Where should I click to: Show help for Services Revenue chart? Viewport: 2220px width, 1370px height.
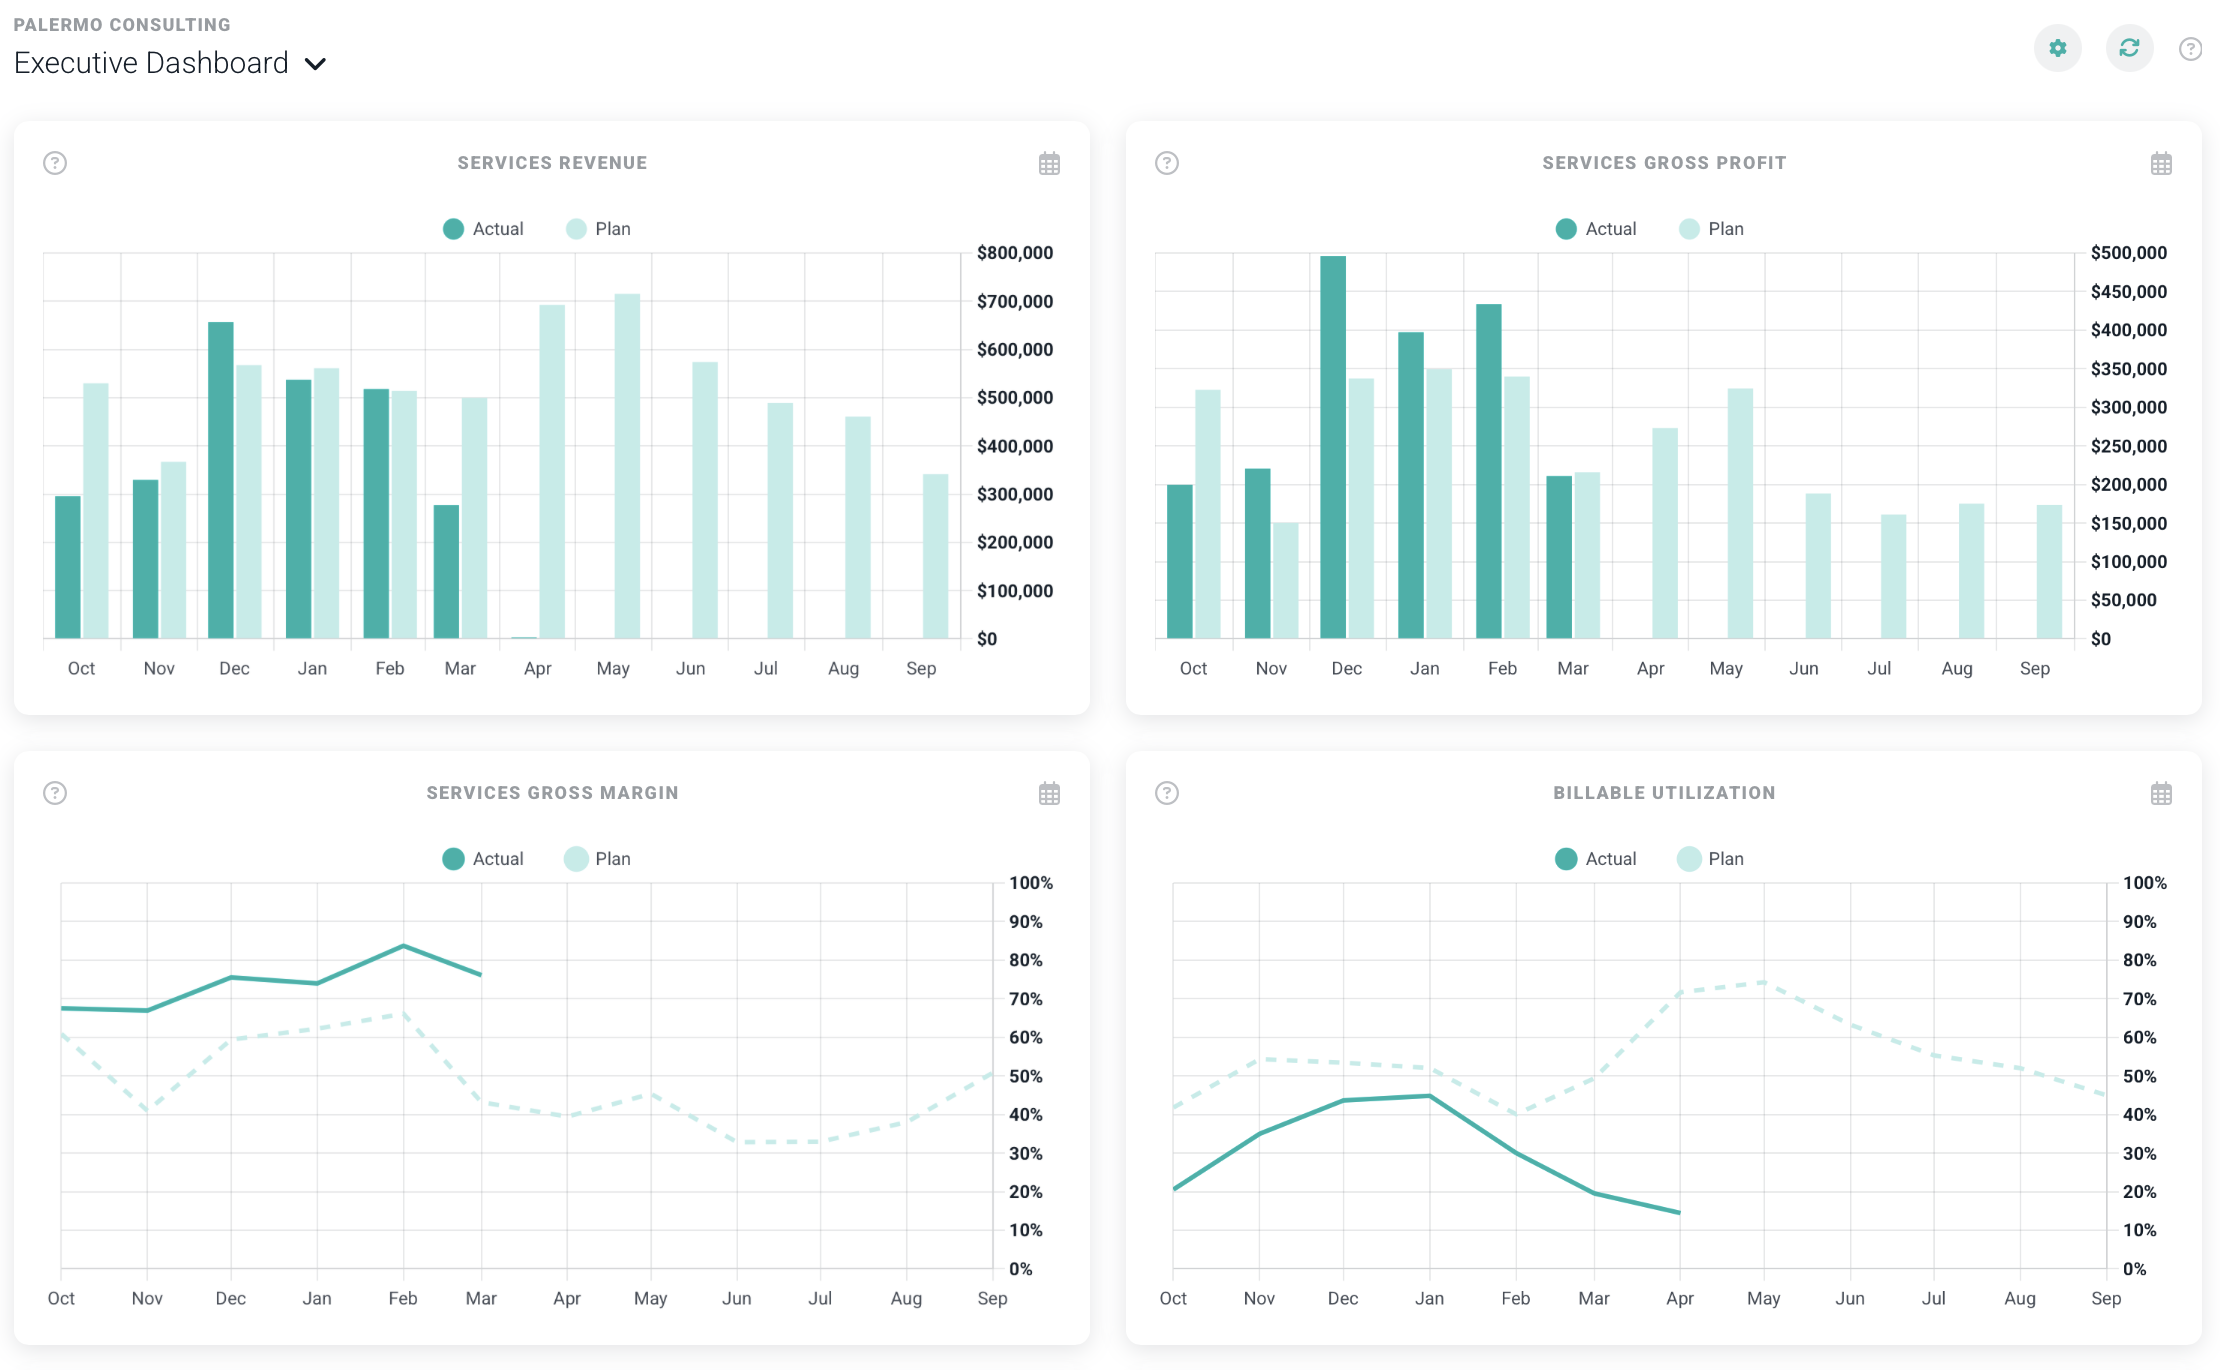pyautogui.click(x=55, y=163)
